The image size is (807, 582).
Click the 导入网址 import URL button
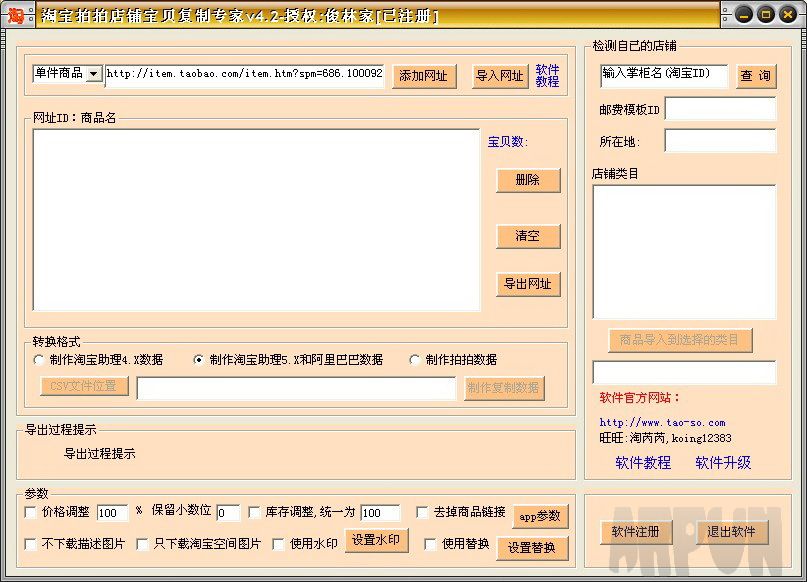(499, 75)
